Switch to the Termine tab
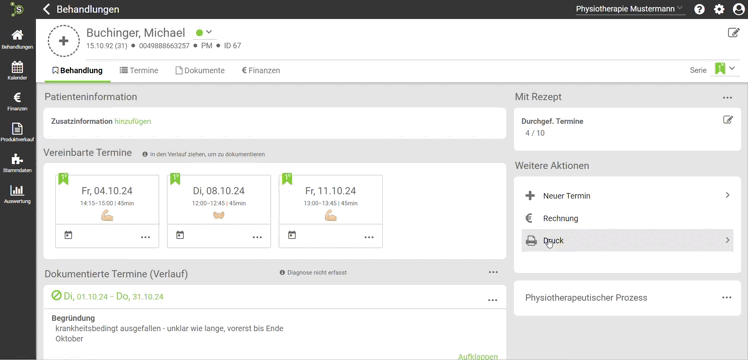This screenshot has height=360, width=748. (x=139, y=71)
